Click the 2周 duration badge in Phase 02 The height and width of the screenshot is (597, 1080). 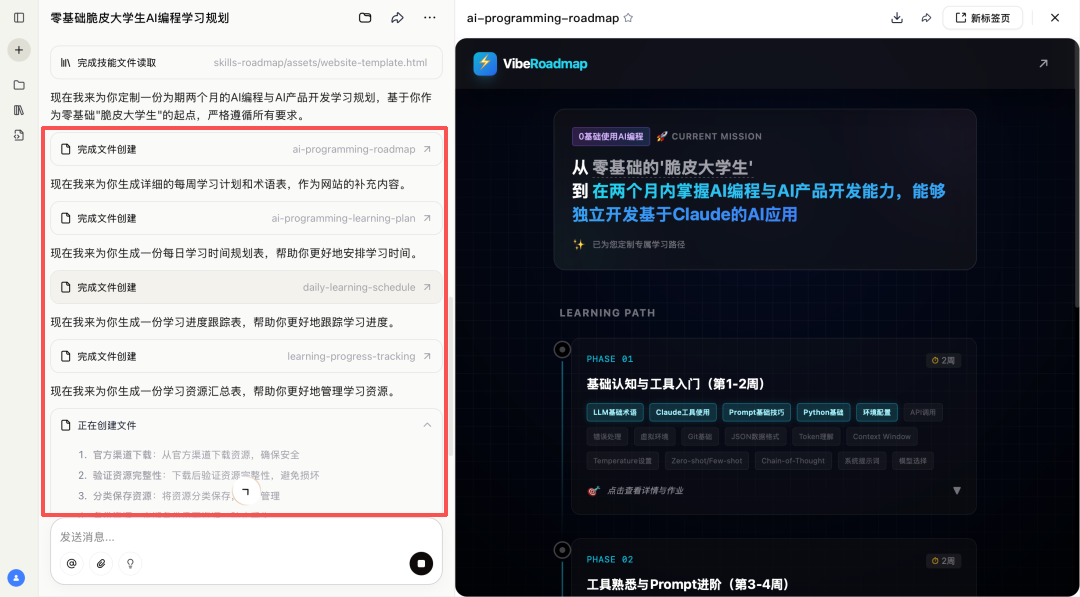(x=944, y=560)
